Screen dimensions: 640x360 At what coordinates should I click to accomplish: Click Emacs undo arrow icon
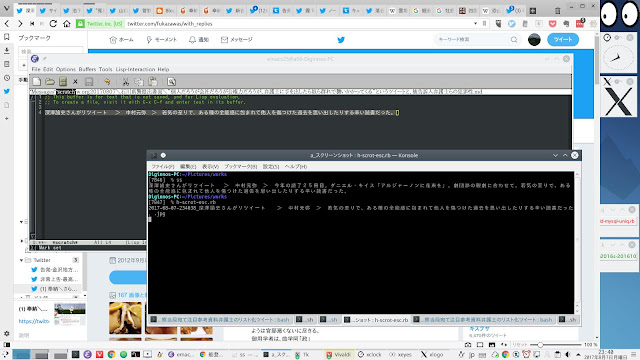107,82
